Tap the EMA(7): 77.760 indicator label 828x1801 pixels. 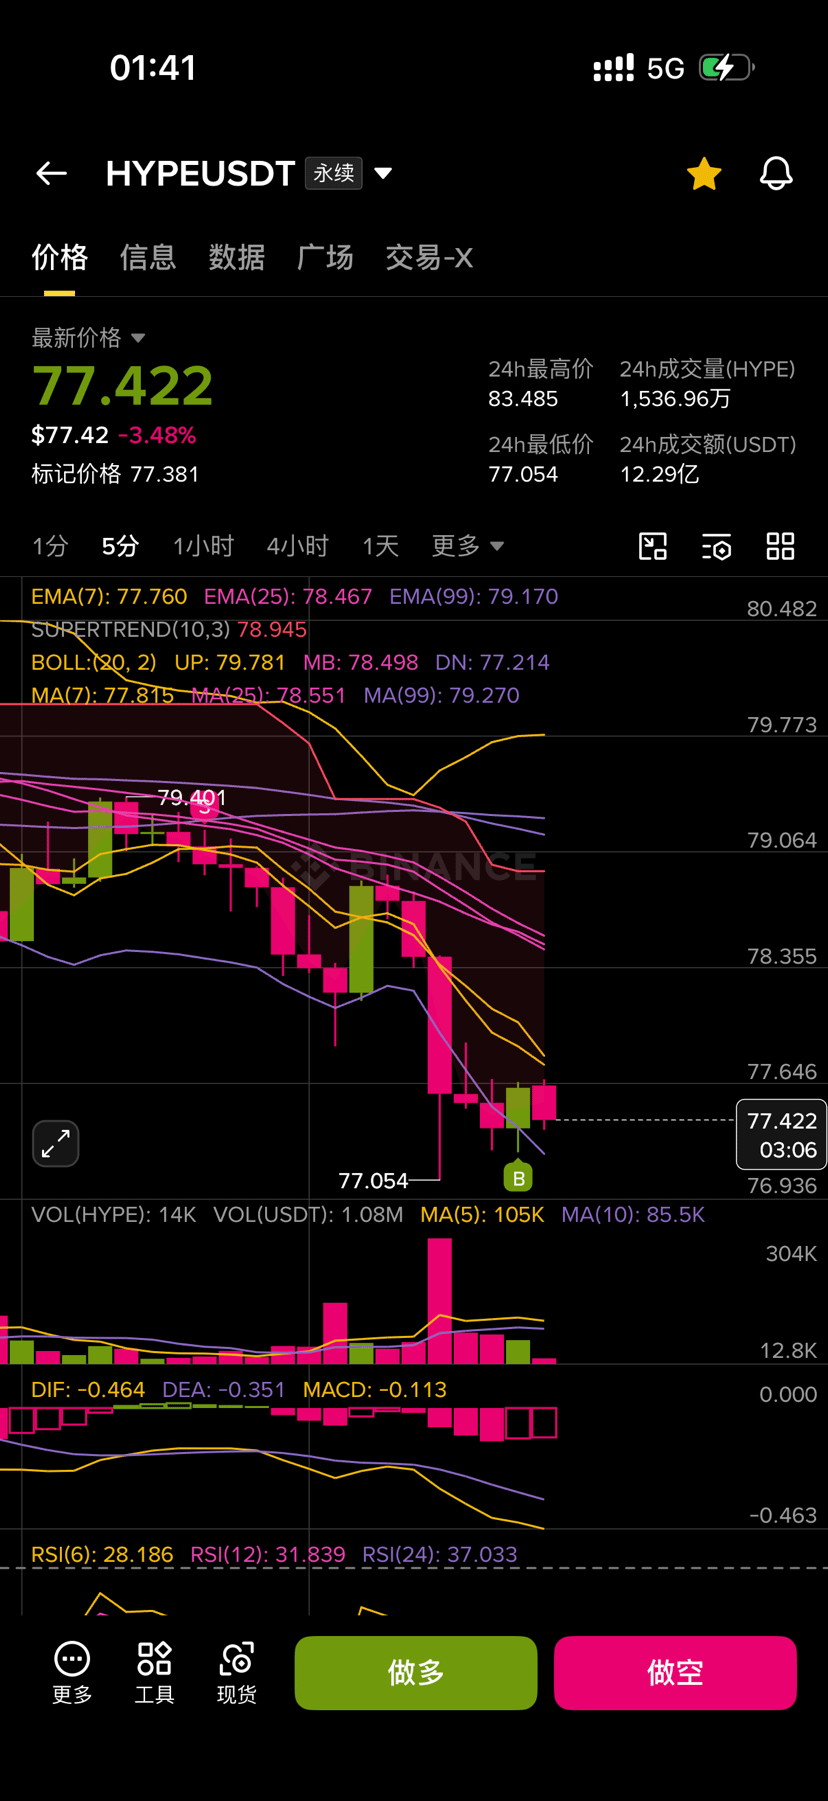point(109,597)
